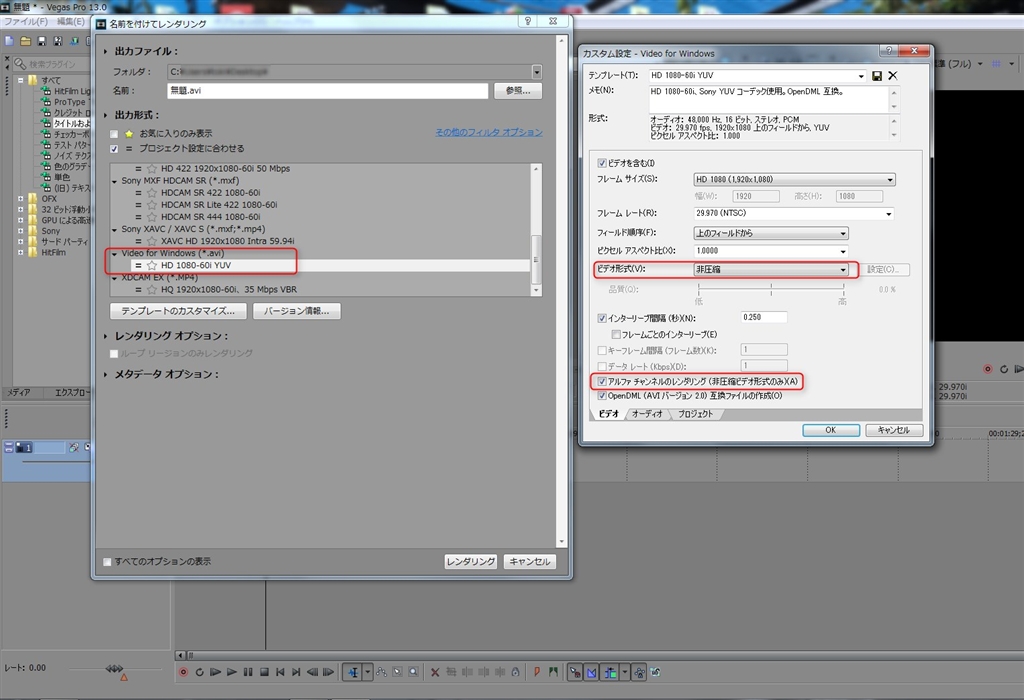Toggle the Automatic Crossfades icon
1024x700 pixels.
coord(592,672)
